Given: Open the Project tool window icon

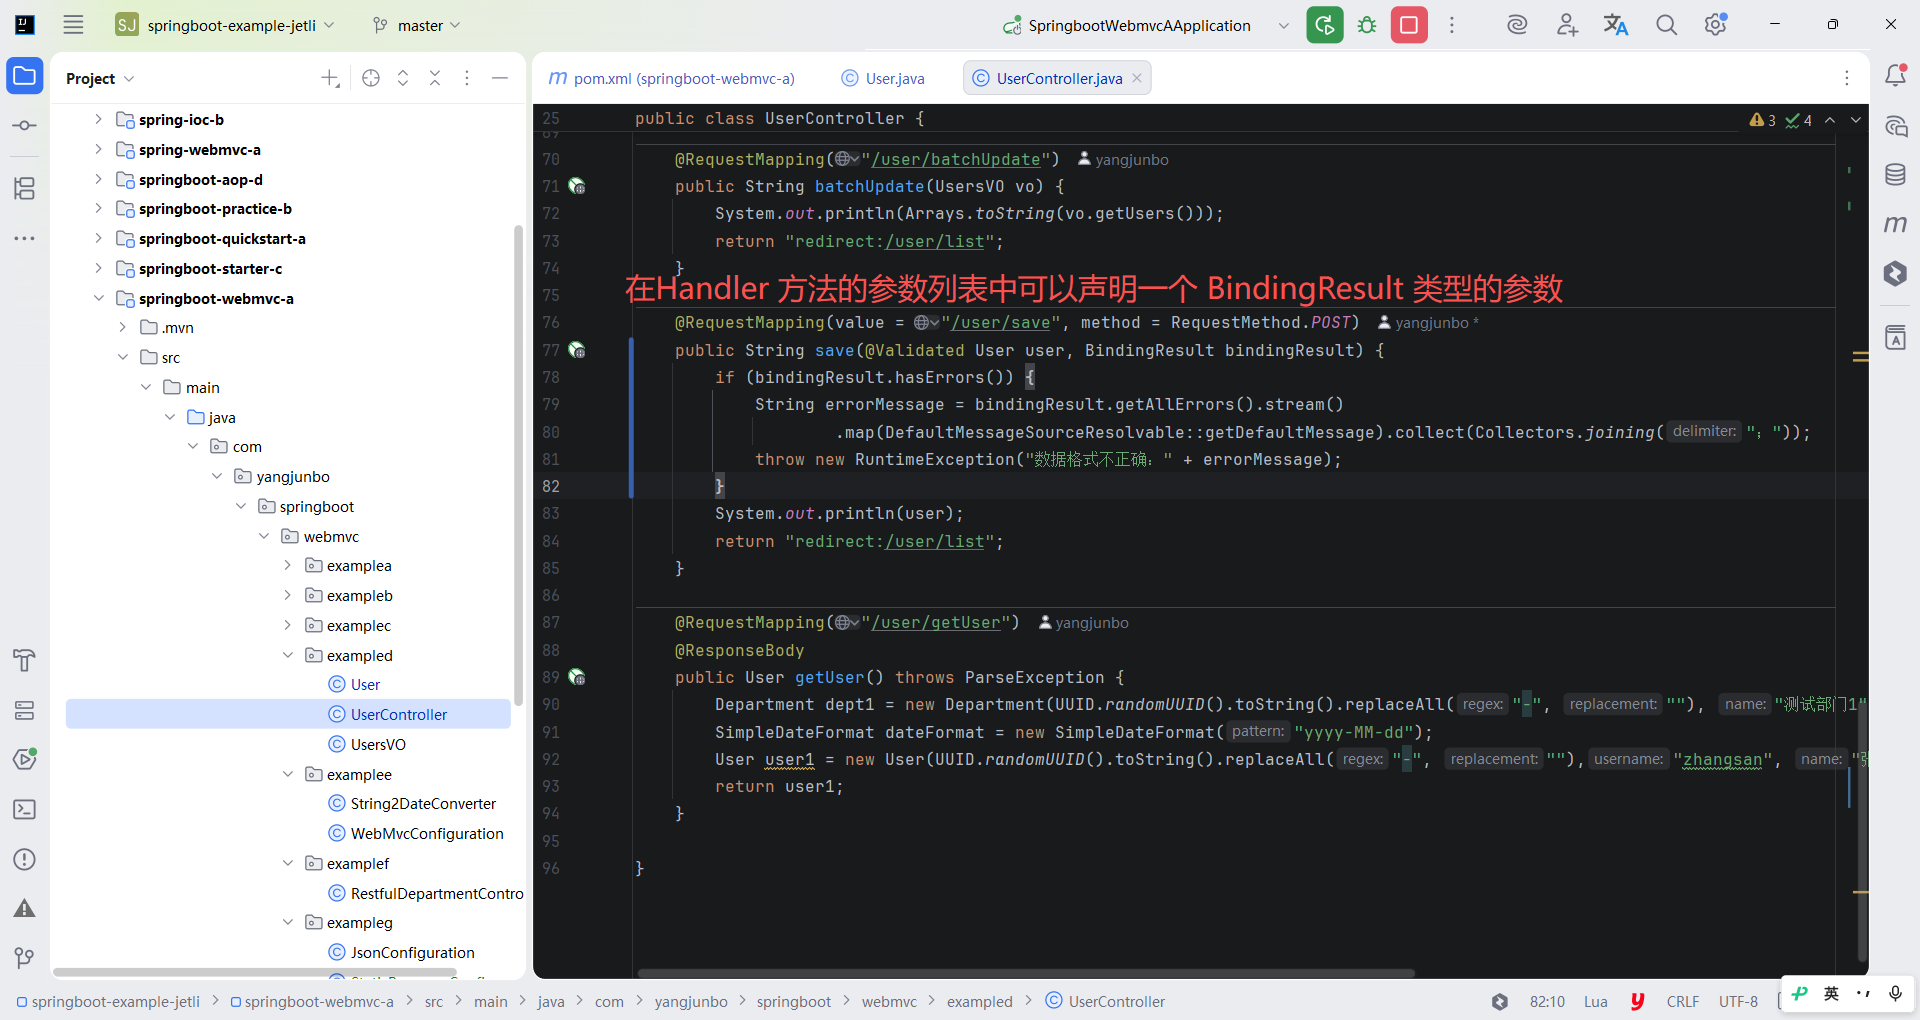Looking at the screenshot, I should (25, 76).
